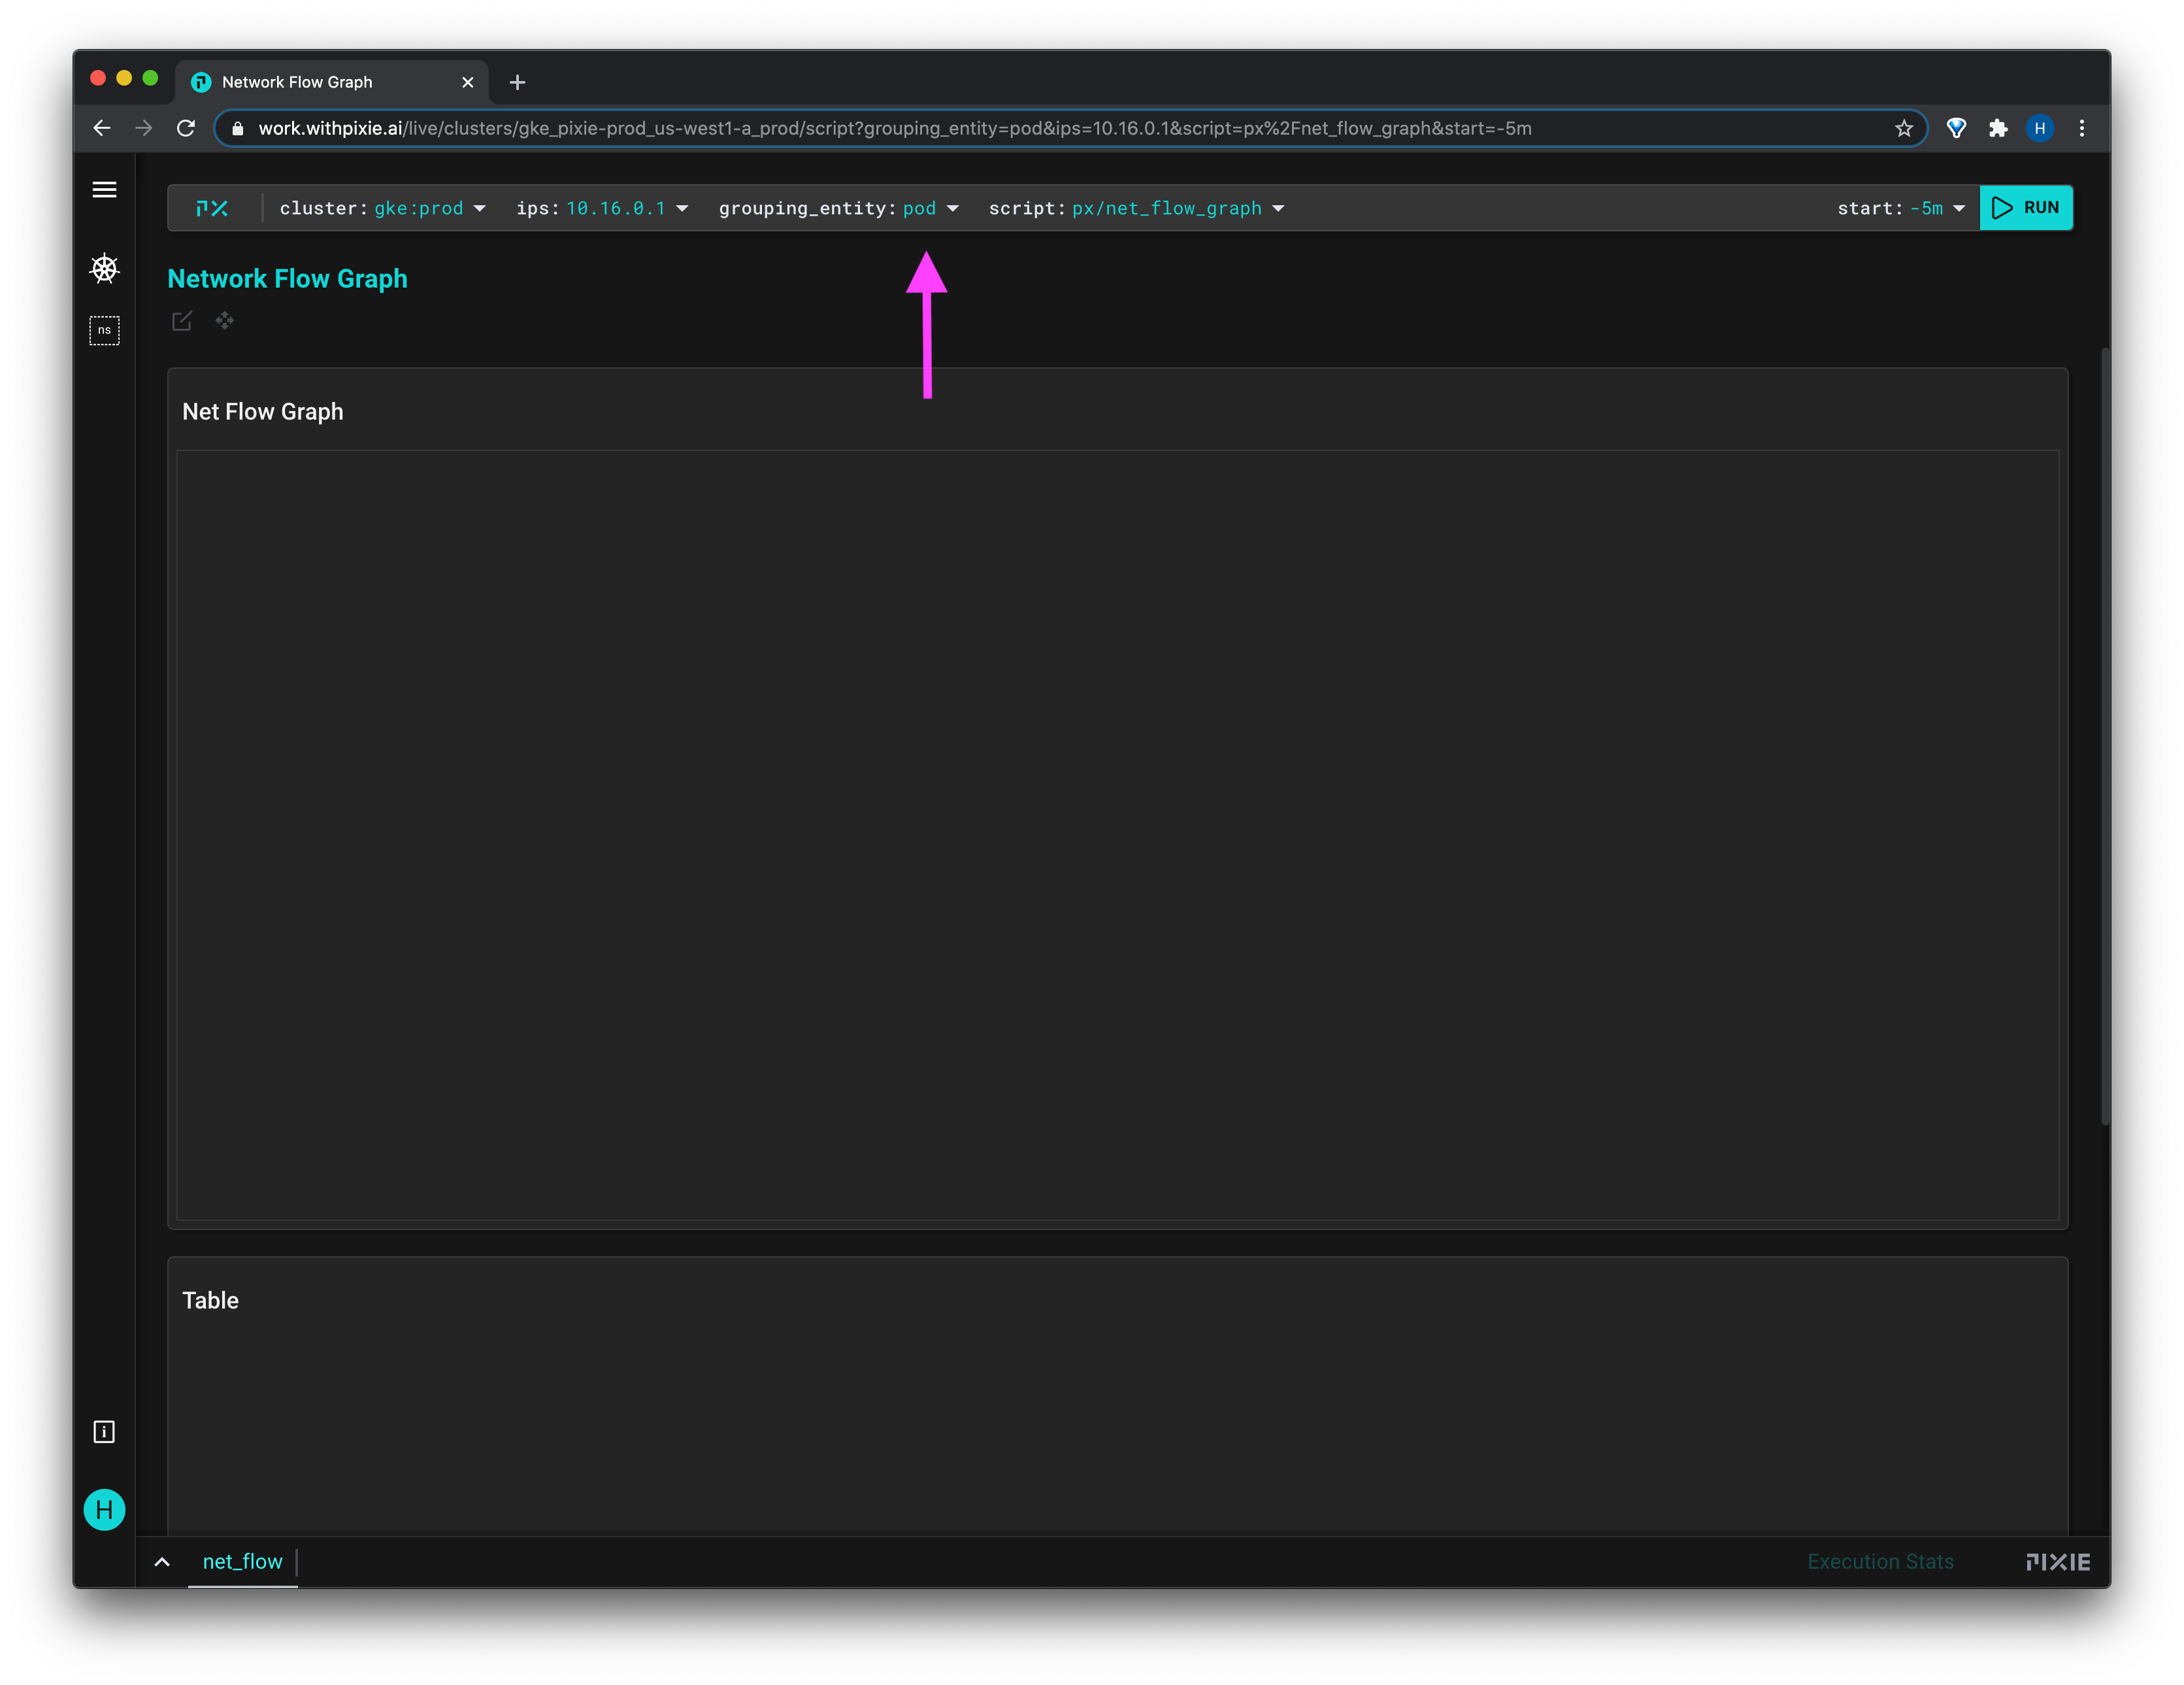The image size is (2184, 1685).
Task: Select the net_flow data tab
Action: tap(242, 1561)
